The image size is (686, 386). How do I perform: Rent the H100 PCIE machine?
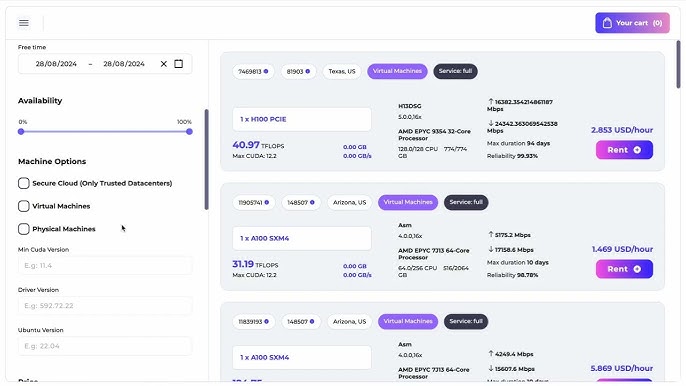click(624, 150)
